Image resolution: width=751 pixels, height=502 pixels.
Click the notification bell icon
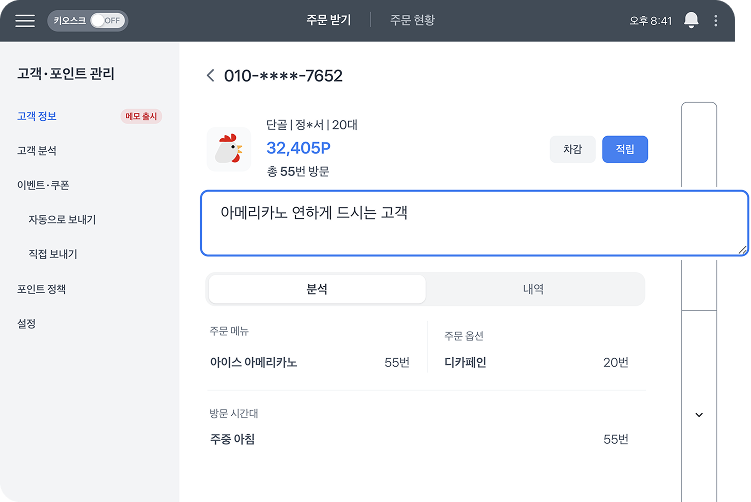[x=691, y=20]
